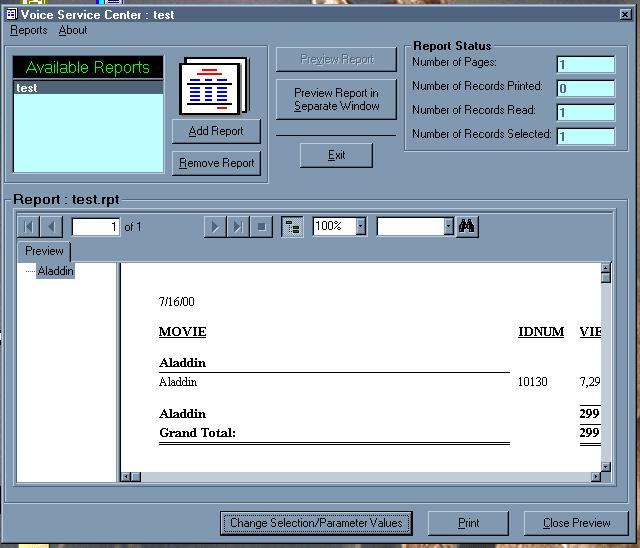
Task: Go to previous report page
Action: pos(51,226)
